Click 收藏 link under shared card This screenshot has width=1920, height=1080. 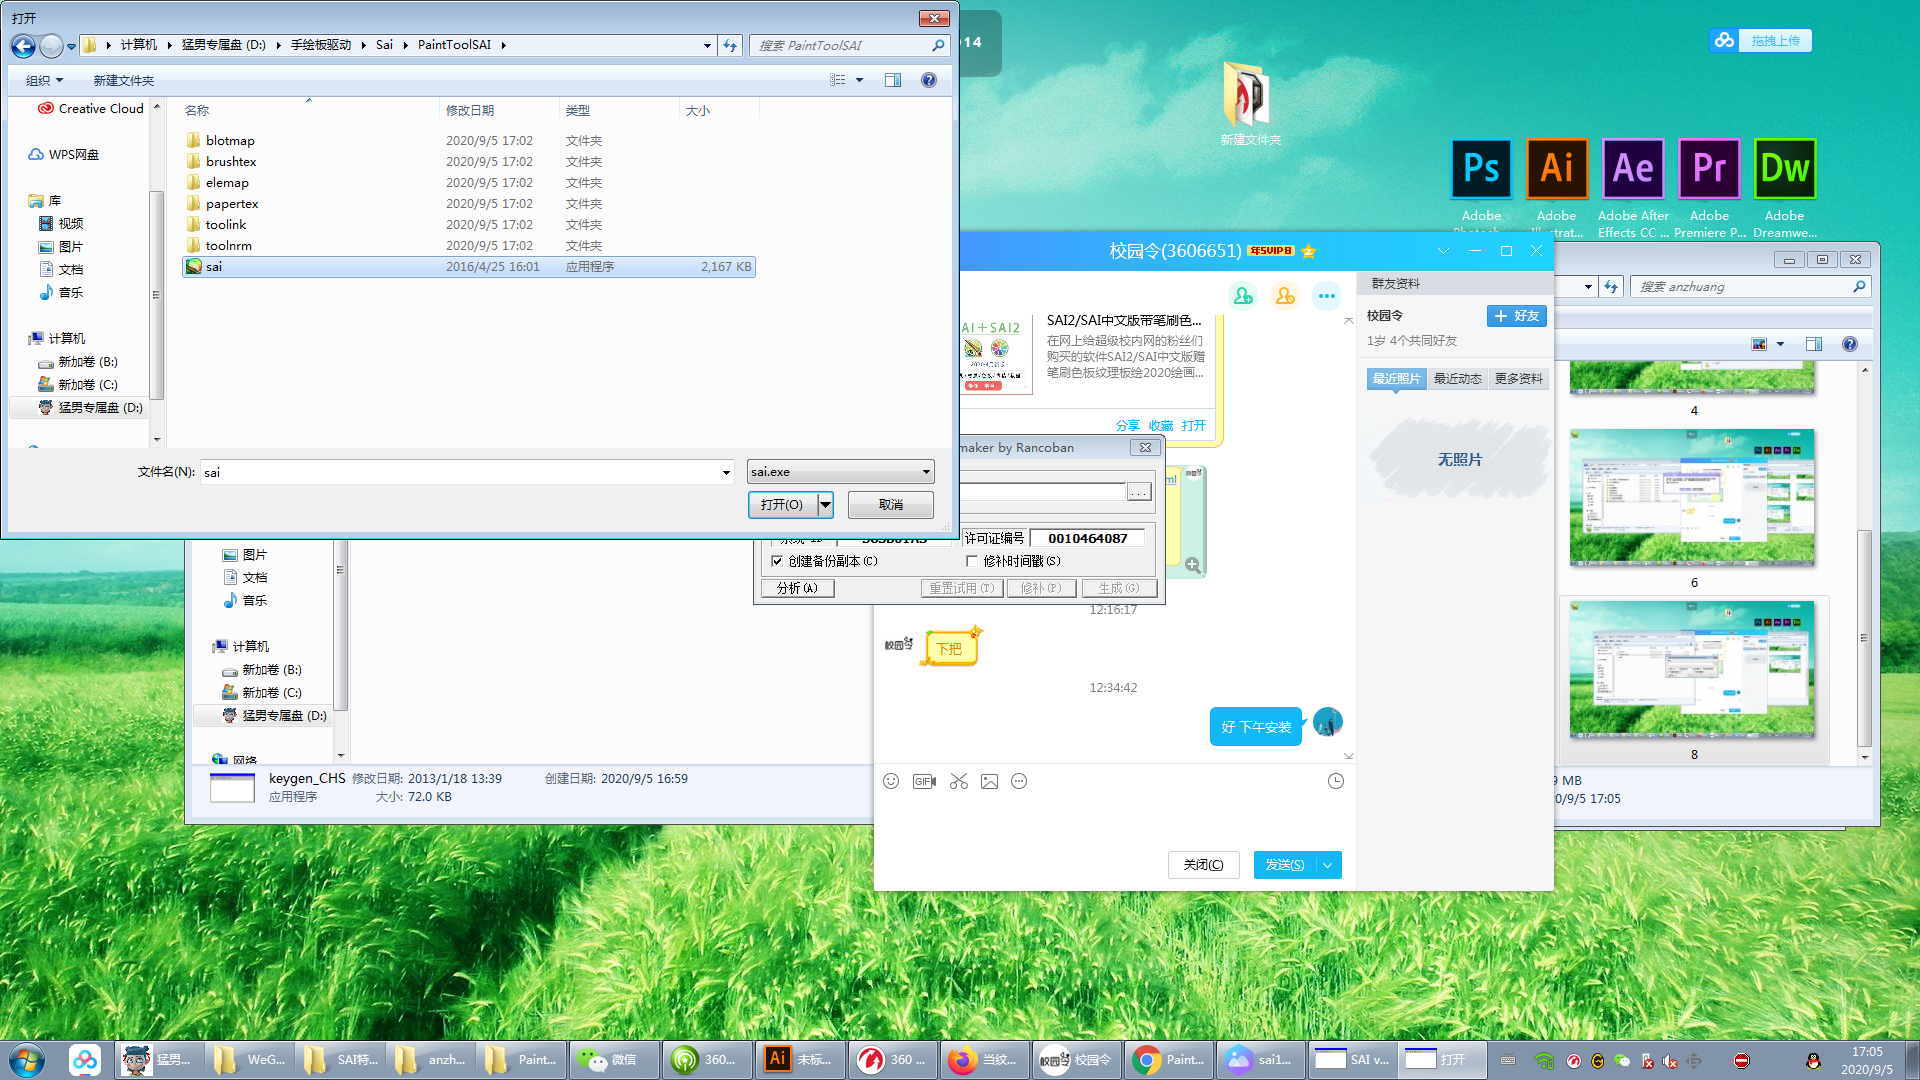(1161, 426)
